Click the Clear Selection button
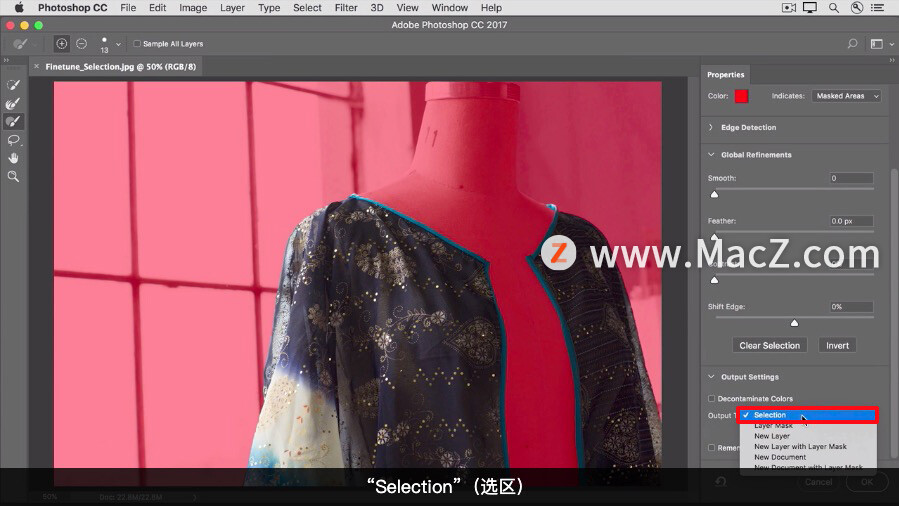The height and width of the screenshot is (506, 899). (769, 346)
